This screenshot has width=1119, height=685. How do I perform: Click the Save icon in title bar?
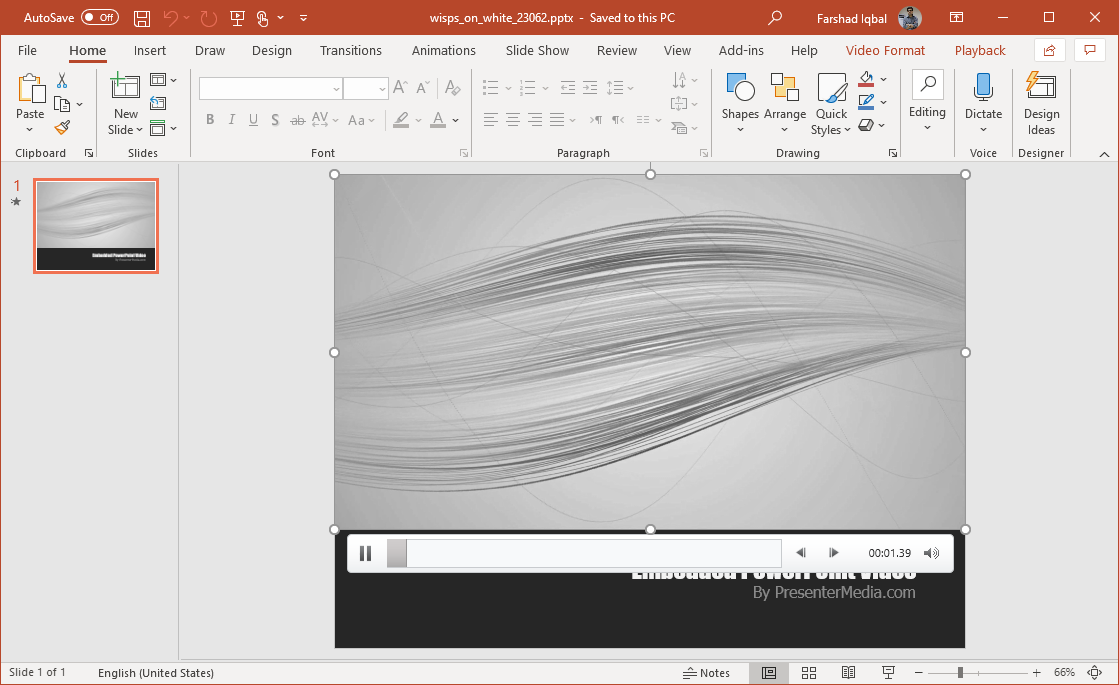tap(142, 18)
